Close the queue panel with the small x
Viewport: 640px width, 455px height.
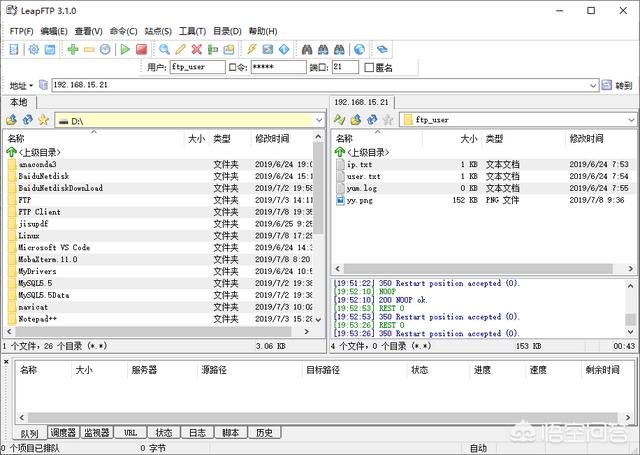tap(6, 362)
